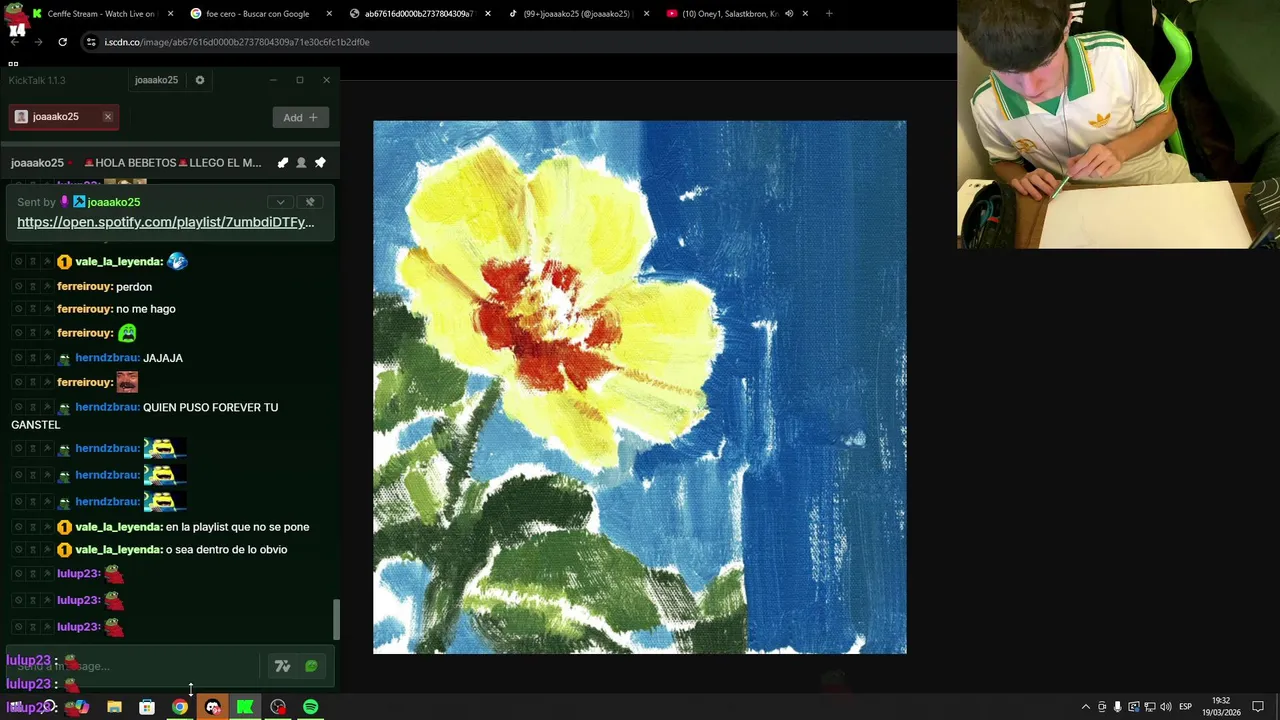Switch to the TikTok joaaako25 tab

pyautogui.click(x=578, y=14)
